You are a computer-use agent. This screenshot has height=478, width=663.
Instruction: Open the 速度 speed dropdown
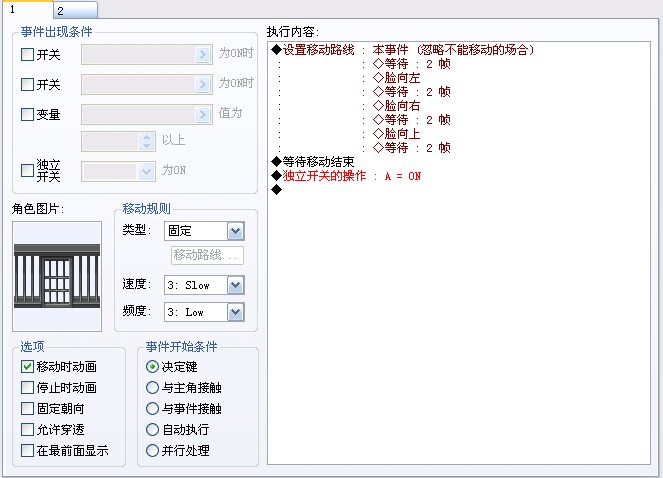point(236,286)
